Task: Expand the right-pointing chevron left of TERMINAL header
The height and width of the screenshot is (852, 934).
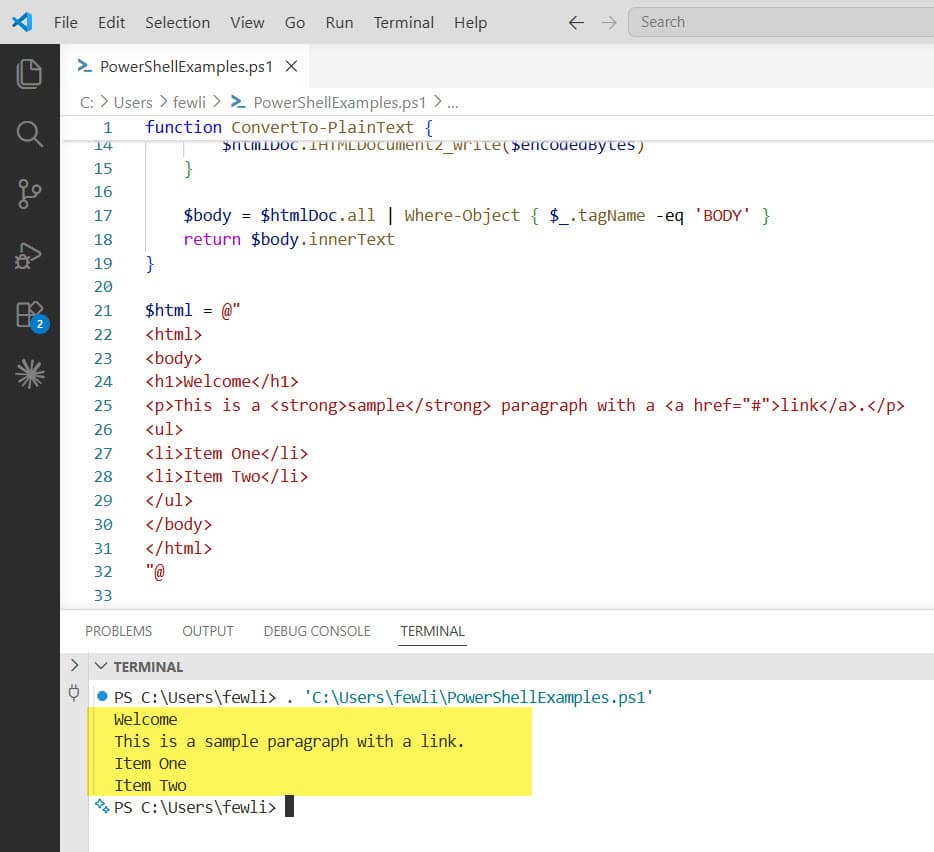Action: point(74,665)
